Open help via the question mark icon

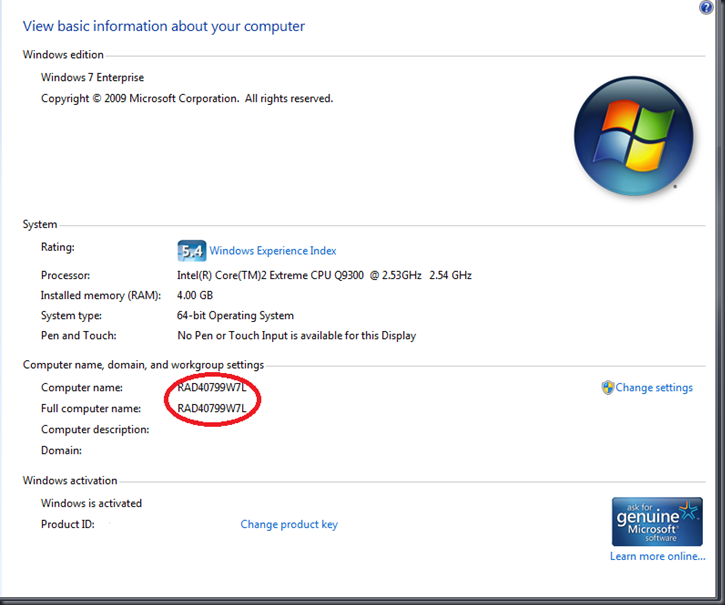coord(706,7)
